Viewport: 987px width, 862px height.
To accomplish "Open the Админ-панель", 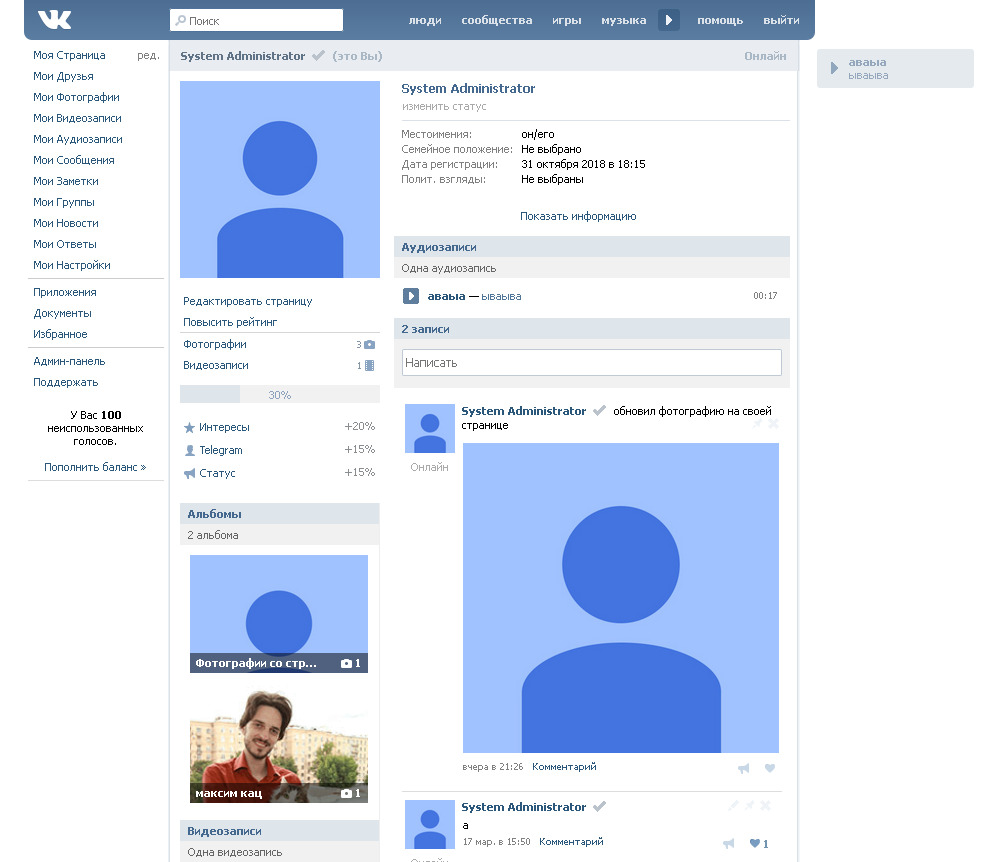I will [x=69, y=361].
